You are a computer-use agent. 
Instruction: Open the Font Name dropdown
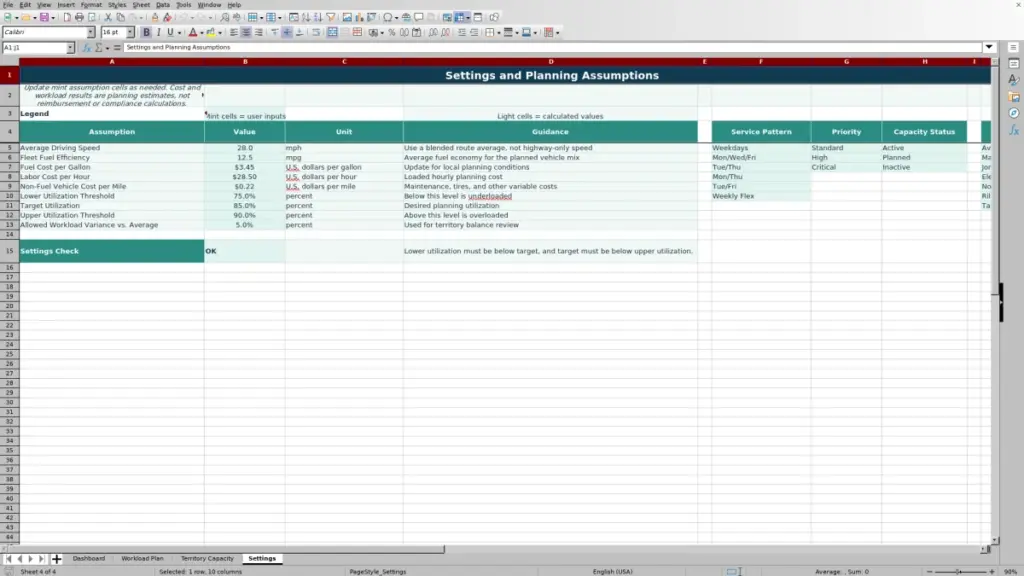(x=90, y=32)
